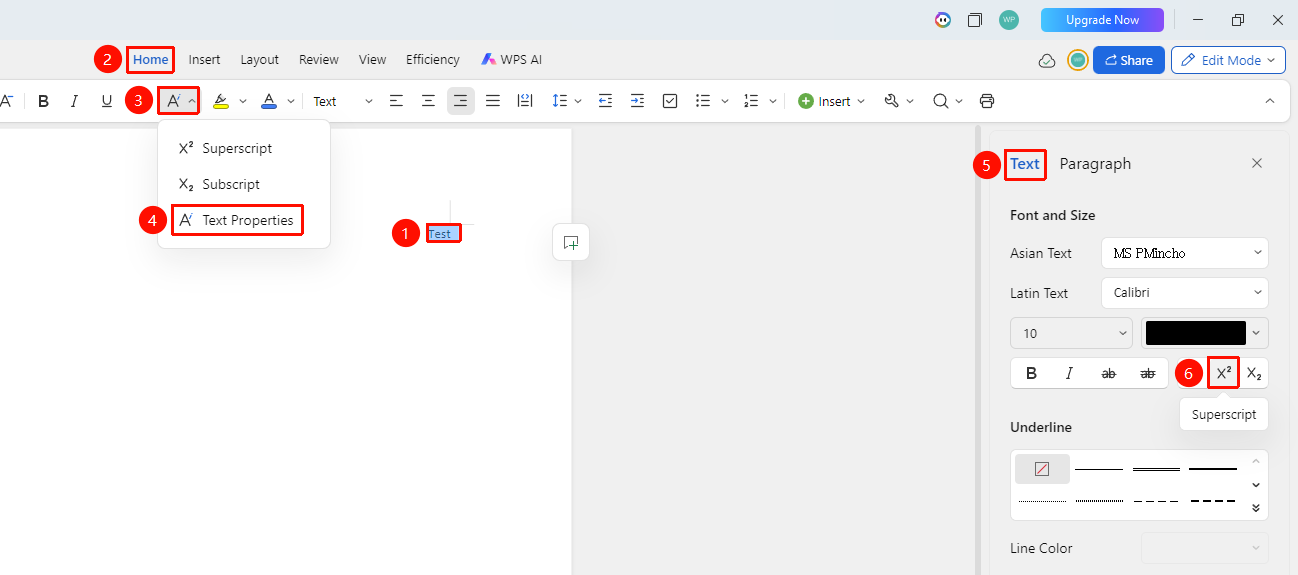Click the Upgrade Now button
1298x575 pixels.
[1102, 20]
